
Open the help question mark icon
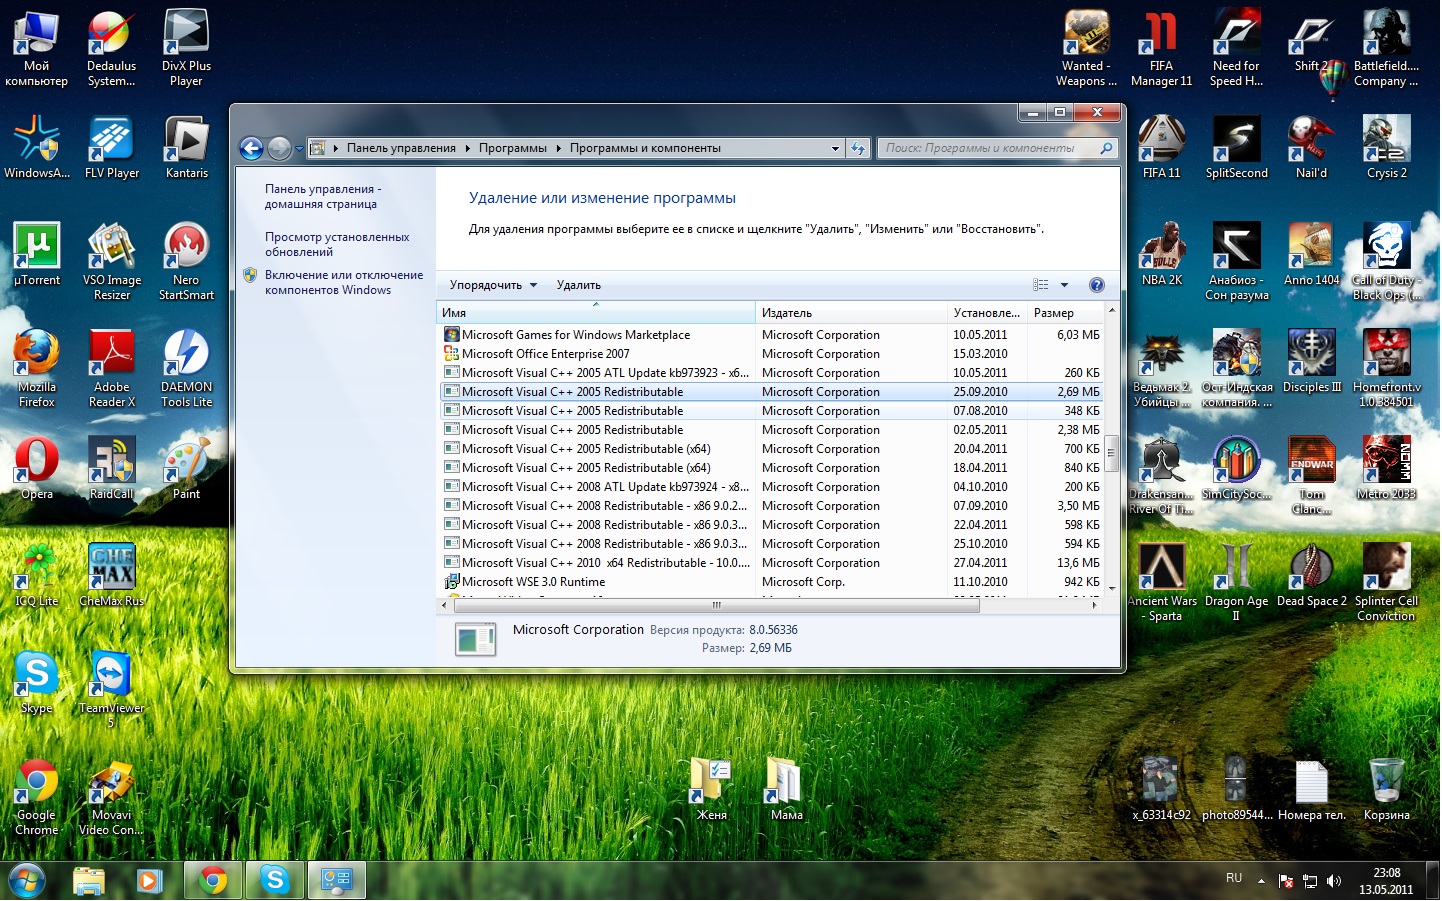click(x=1097, y=285)
